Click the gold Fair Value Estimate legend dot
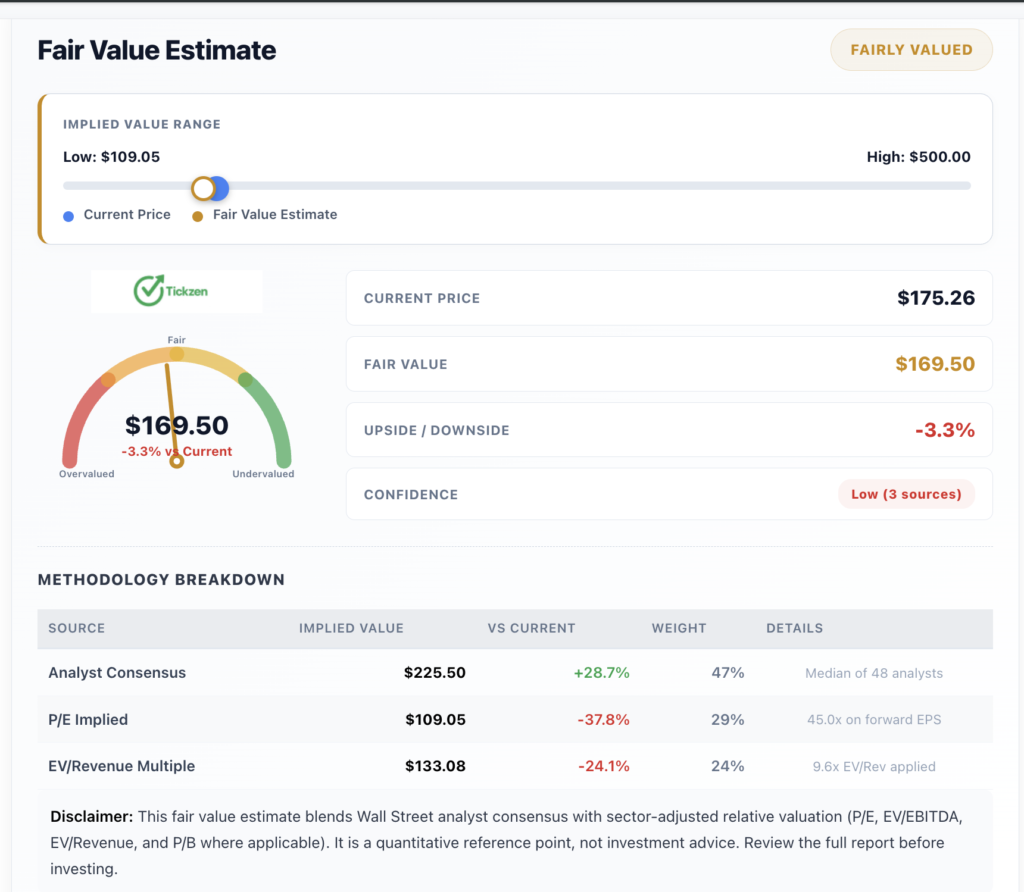The image size is (1024, 892). coord(197,216)
